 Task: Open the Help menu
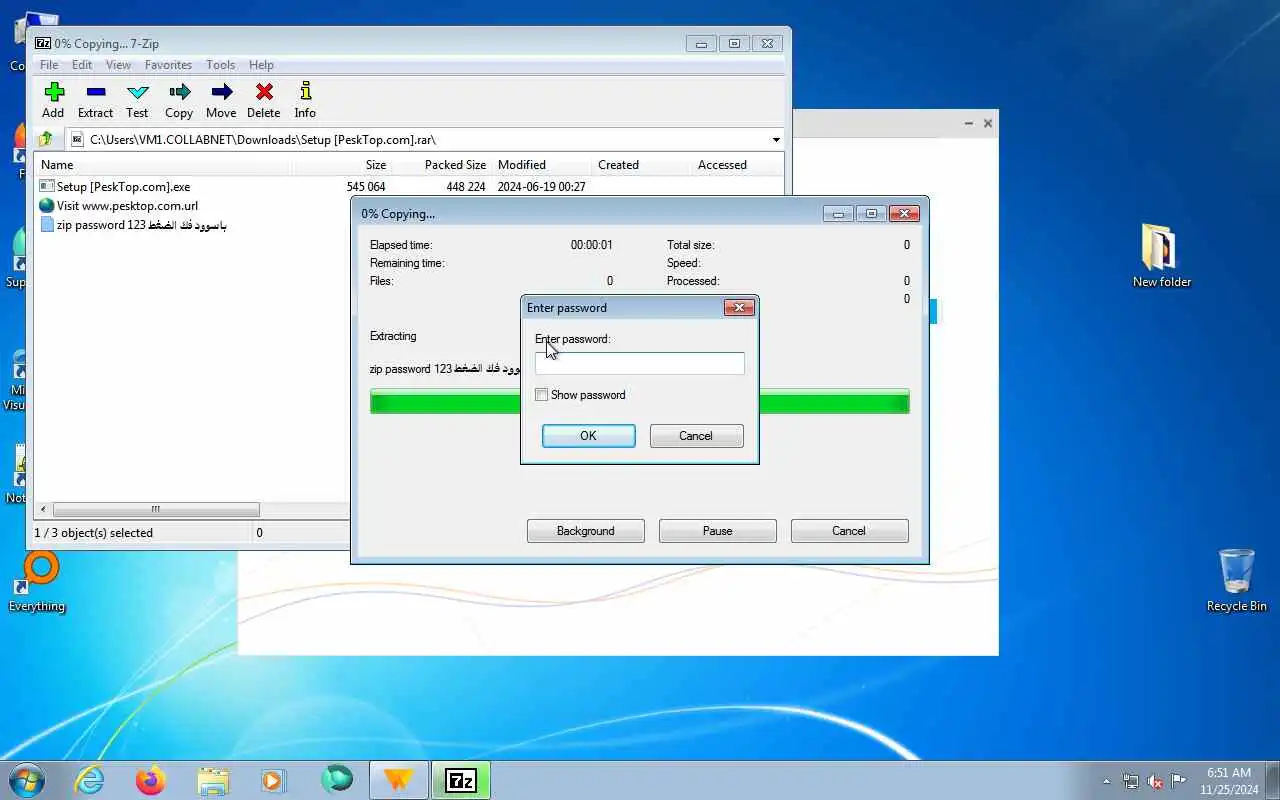coord(261,65)
